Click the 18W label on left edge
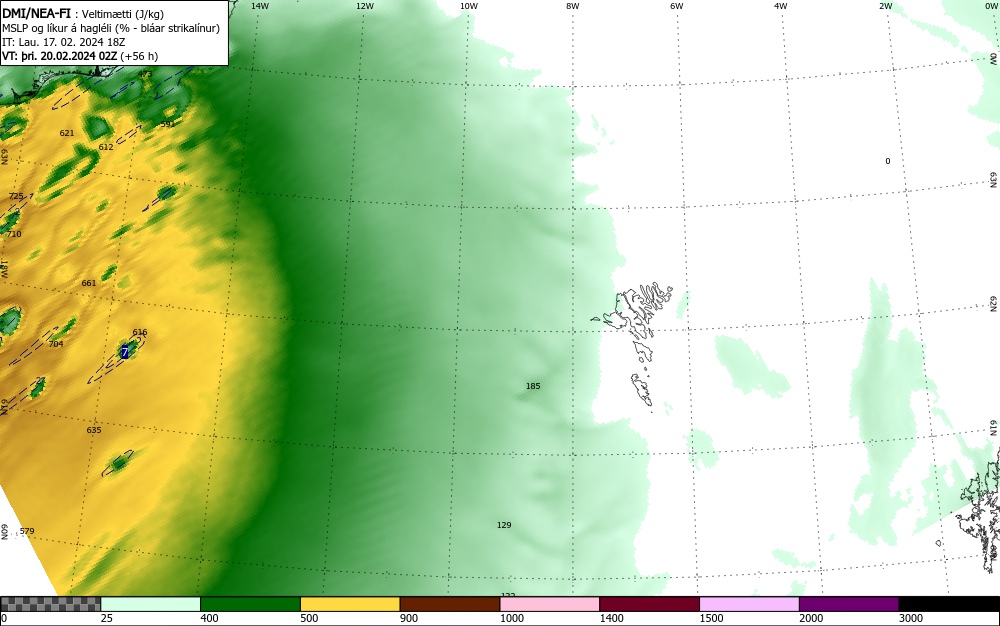This screenshot has width=1000, height=626. [x=4, y=268]
